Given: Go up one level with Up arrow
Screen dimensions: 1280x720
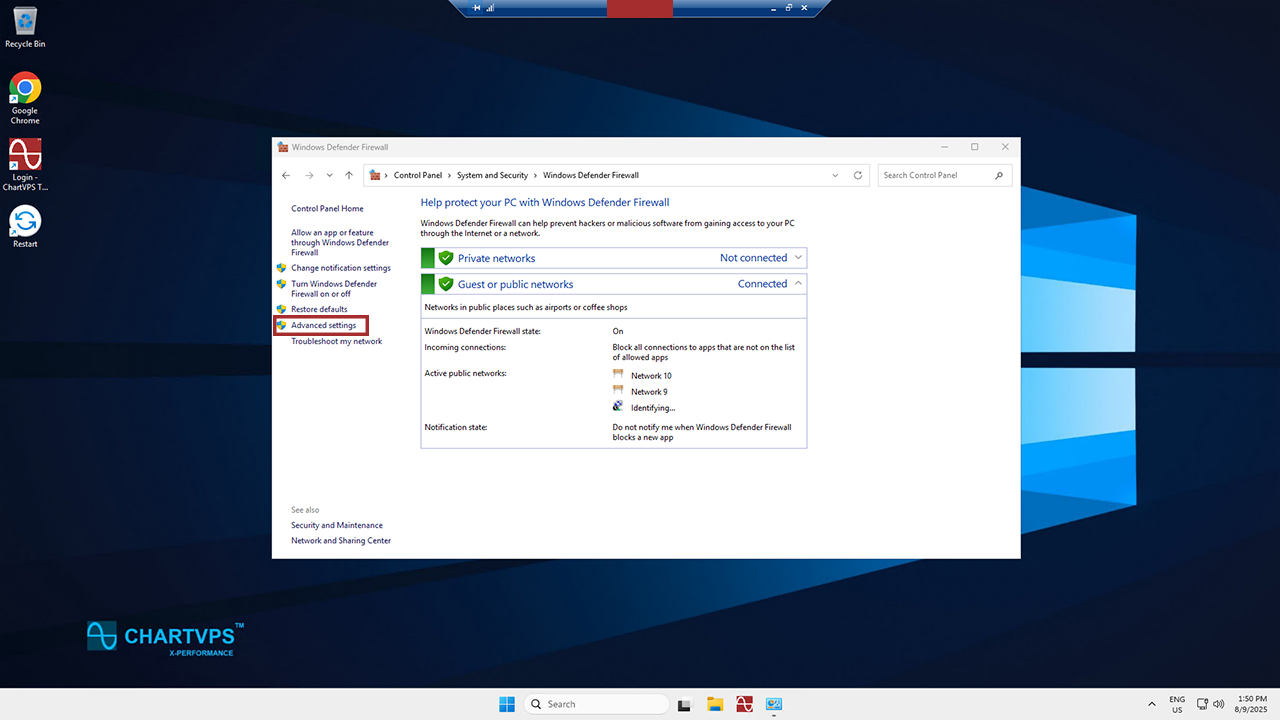Looking at the screenshot, I should tap(348, 175).
